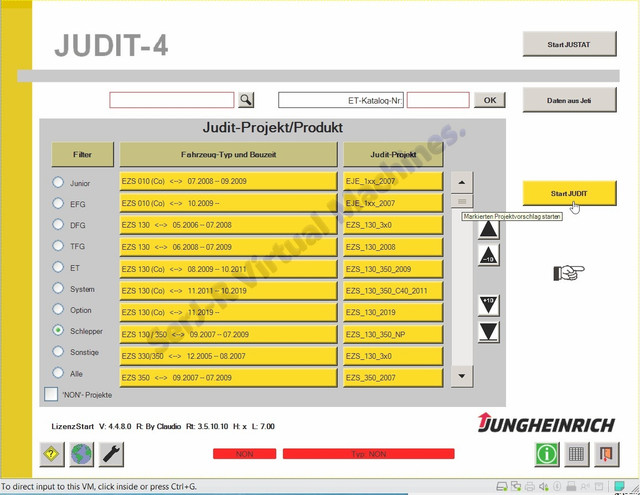The width and height of the screenshot is (640, 495).
Task: Select the Sonstige filter radio button
Action: pyautogui.click(x=58, y=351)
